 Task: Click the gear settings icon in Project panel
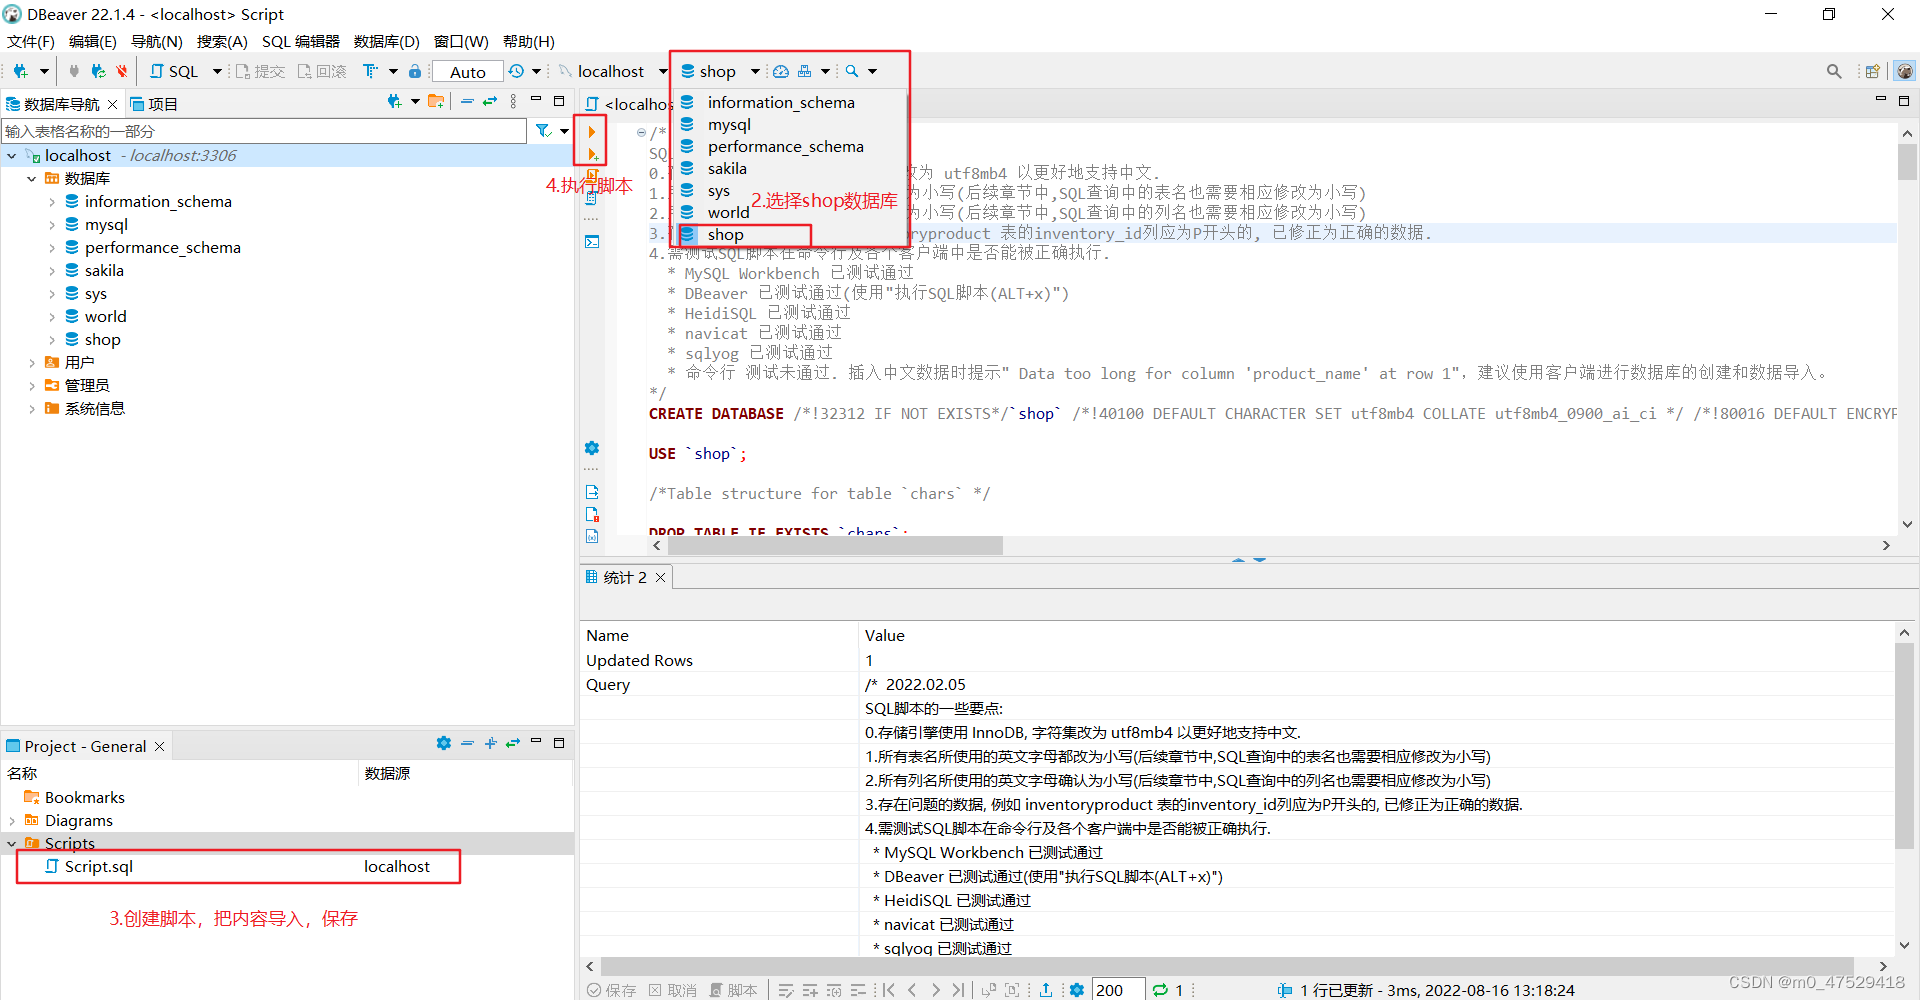(x=444, y=743)
